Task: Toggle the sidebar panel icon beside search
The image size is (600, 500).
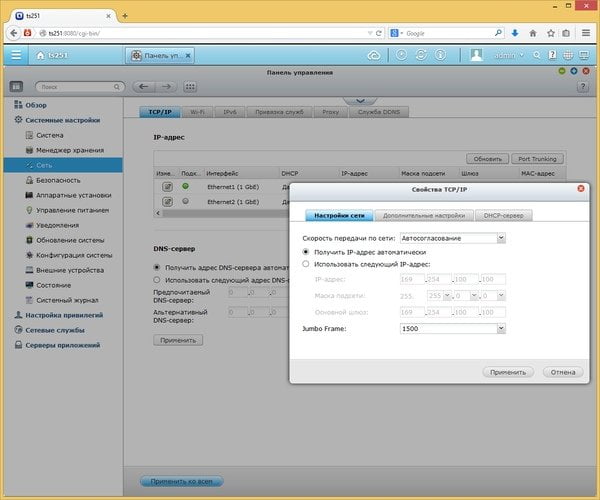Action: click(16, 87)
